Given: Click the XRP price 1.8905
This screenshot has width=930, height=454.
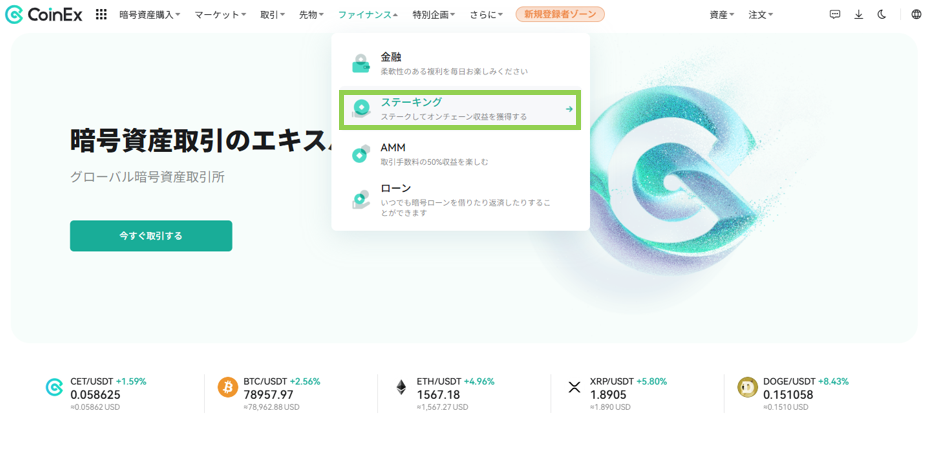Looking at the screenshot, I should (x=609, y=395).
